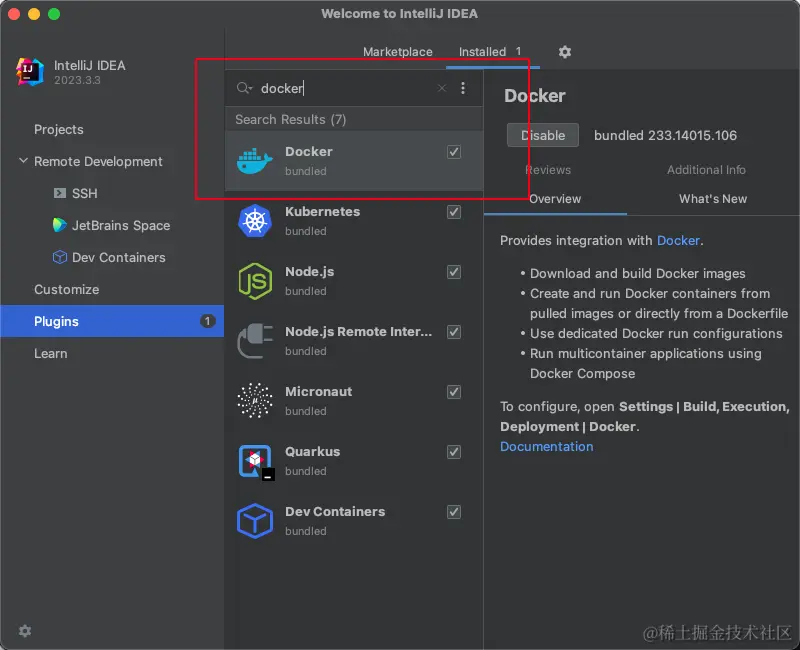
Task: Click the Micronaut plugin icon
Action: (254, 401)
